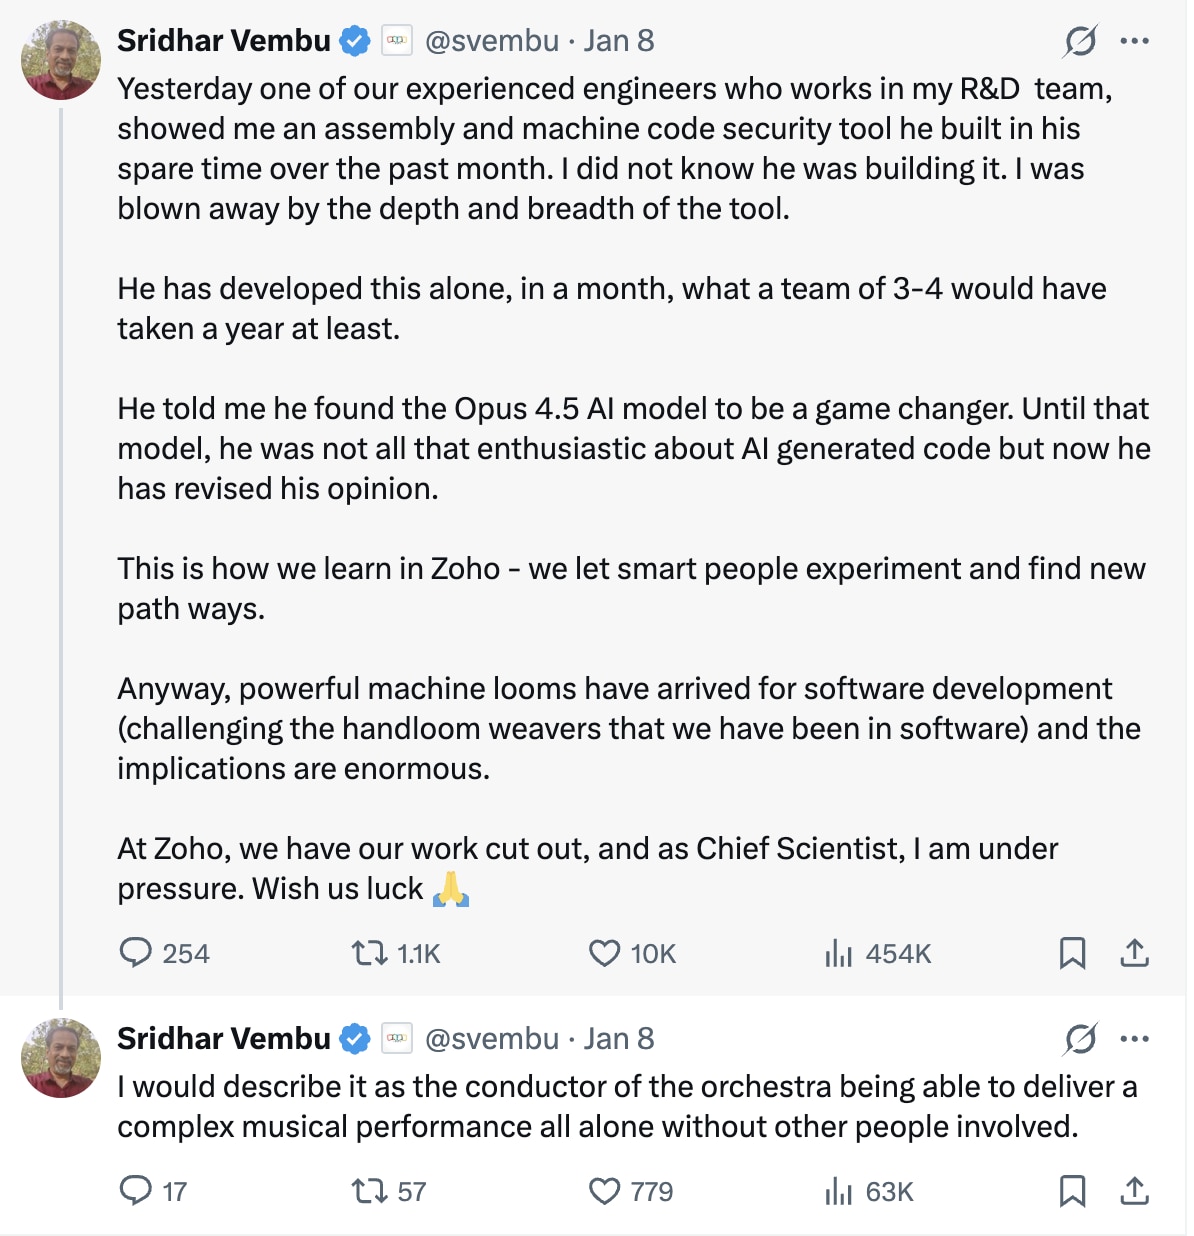Expand the affiliate badge next to the username
Image resolution: width=1194 pixels, height=1236 pixels.
(x=396, y=40)
